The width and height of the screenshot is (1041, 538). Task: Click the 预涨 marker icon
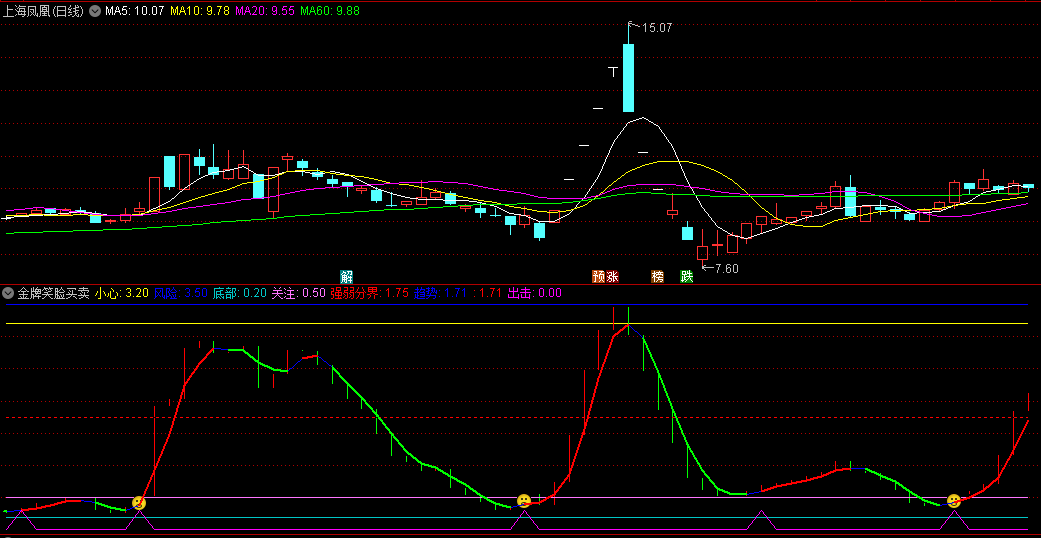click(604, 276)
